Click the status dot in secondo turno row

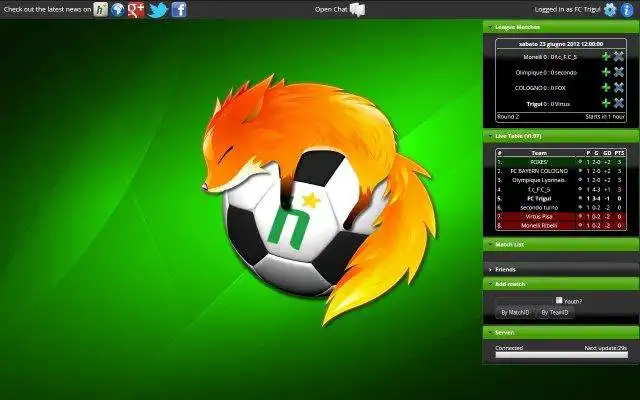(580, 207)
